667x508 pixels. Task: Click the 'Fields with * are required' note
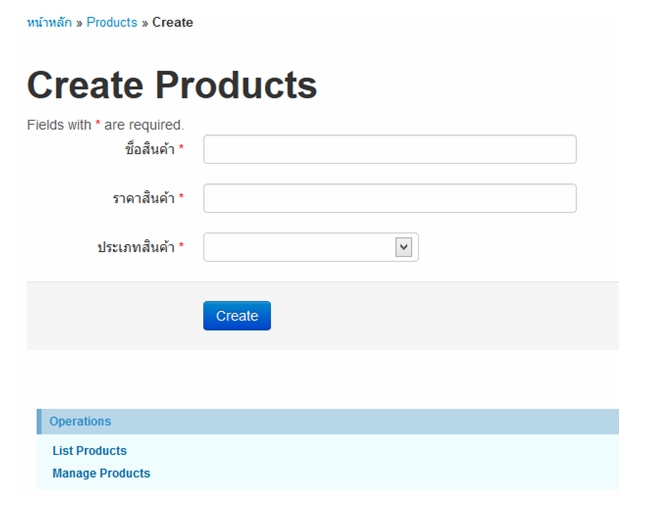(x=105, y=125)
